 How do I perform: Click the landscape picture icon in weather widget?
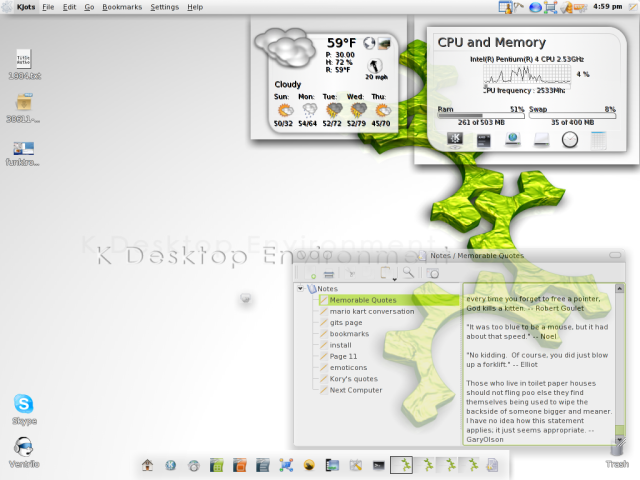384,43
